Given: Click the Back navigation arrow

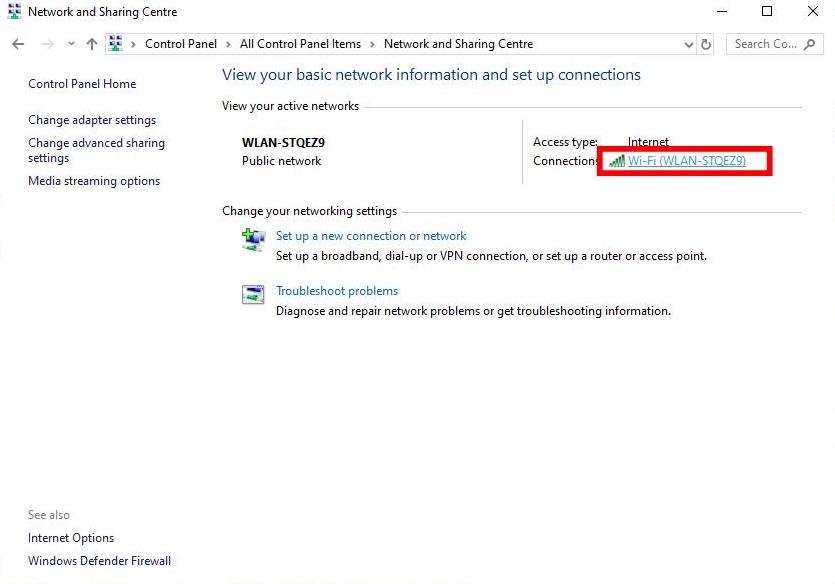Looking at the screenshot, I should (18, 44).
